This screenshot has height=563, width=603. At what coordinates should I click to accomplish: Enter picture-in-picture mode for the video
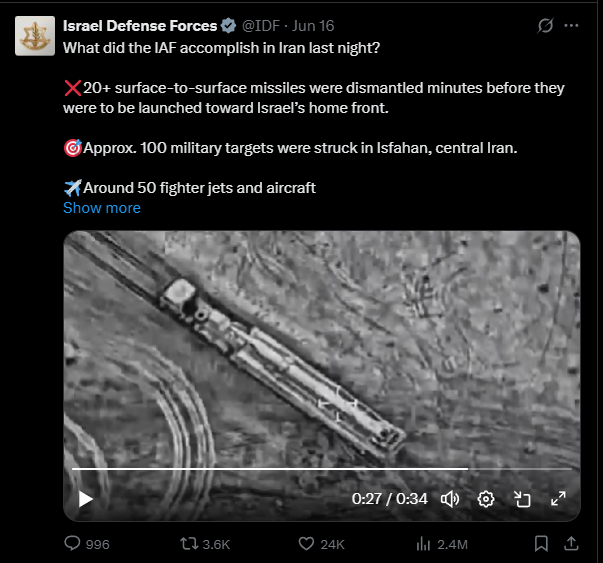click(x=522, y=499)
